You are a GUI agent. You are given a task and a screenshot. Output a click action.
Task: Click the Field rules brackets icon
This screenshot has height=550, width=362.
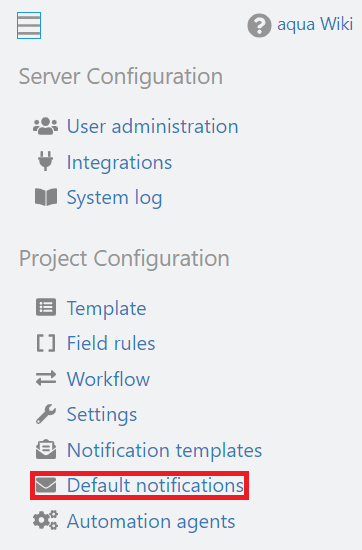point(46,343)
